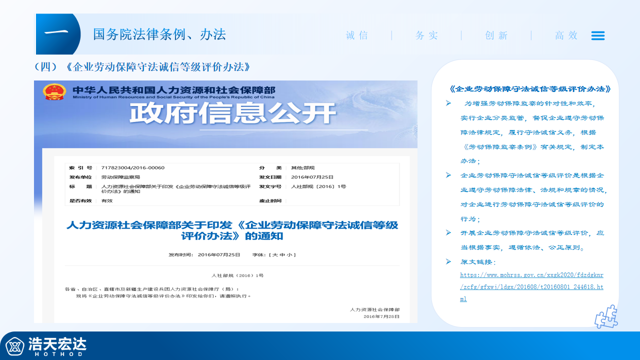Click the ministry name 中华人民共和国人力资源和社会保障部
This screenshot has width=640, height=360.
click(174, 90)
